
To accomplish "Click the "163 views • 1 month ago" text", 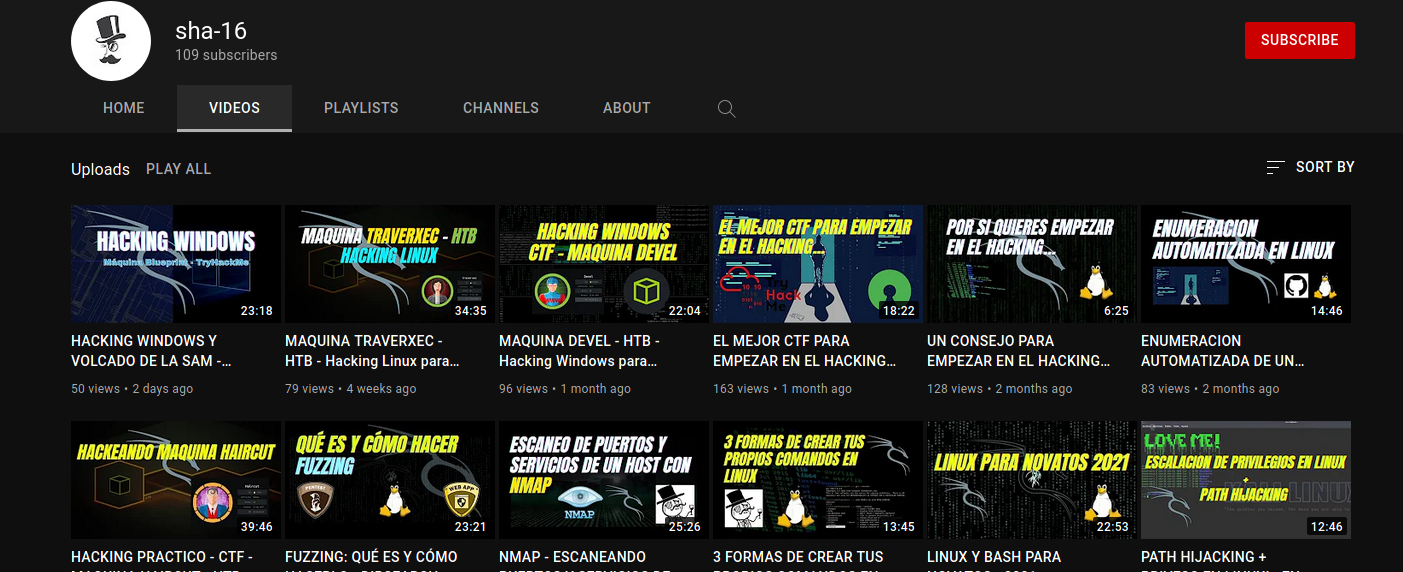I will point(783,389).
